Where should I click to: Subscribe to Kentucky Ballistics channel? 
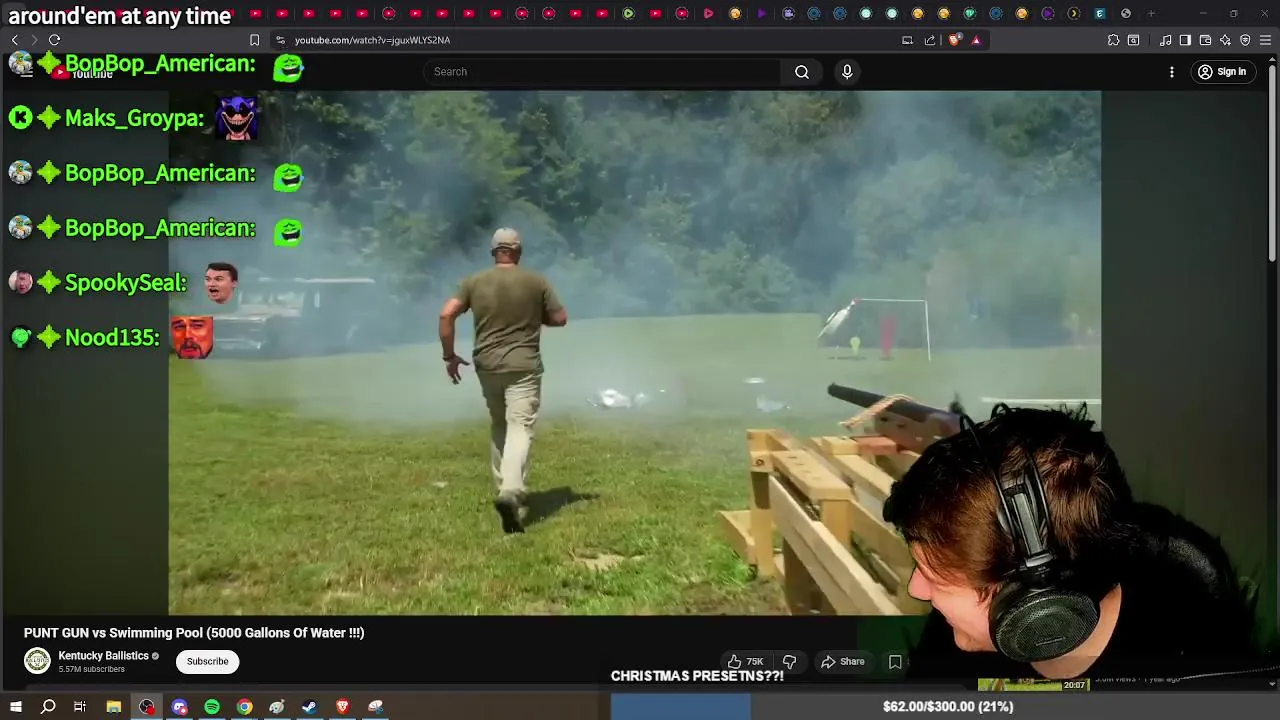pos(207,661)
